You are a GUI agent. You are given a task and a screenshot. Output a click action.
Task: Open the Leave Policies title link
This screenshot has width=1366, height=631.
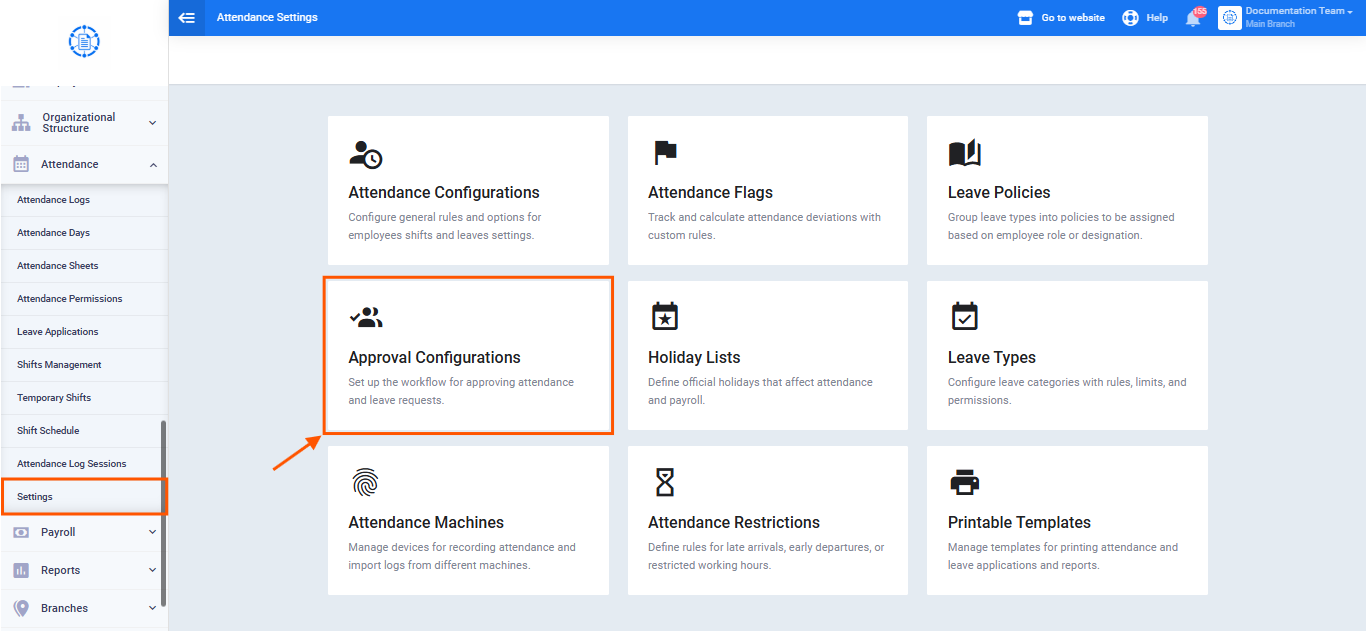pos(999,192)
